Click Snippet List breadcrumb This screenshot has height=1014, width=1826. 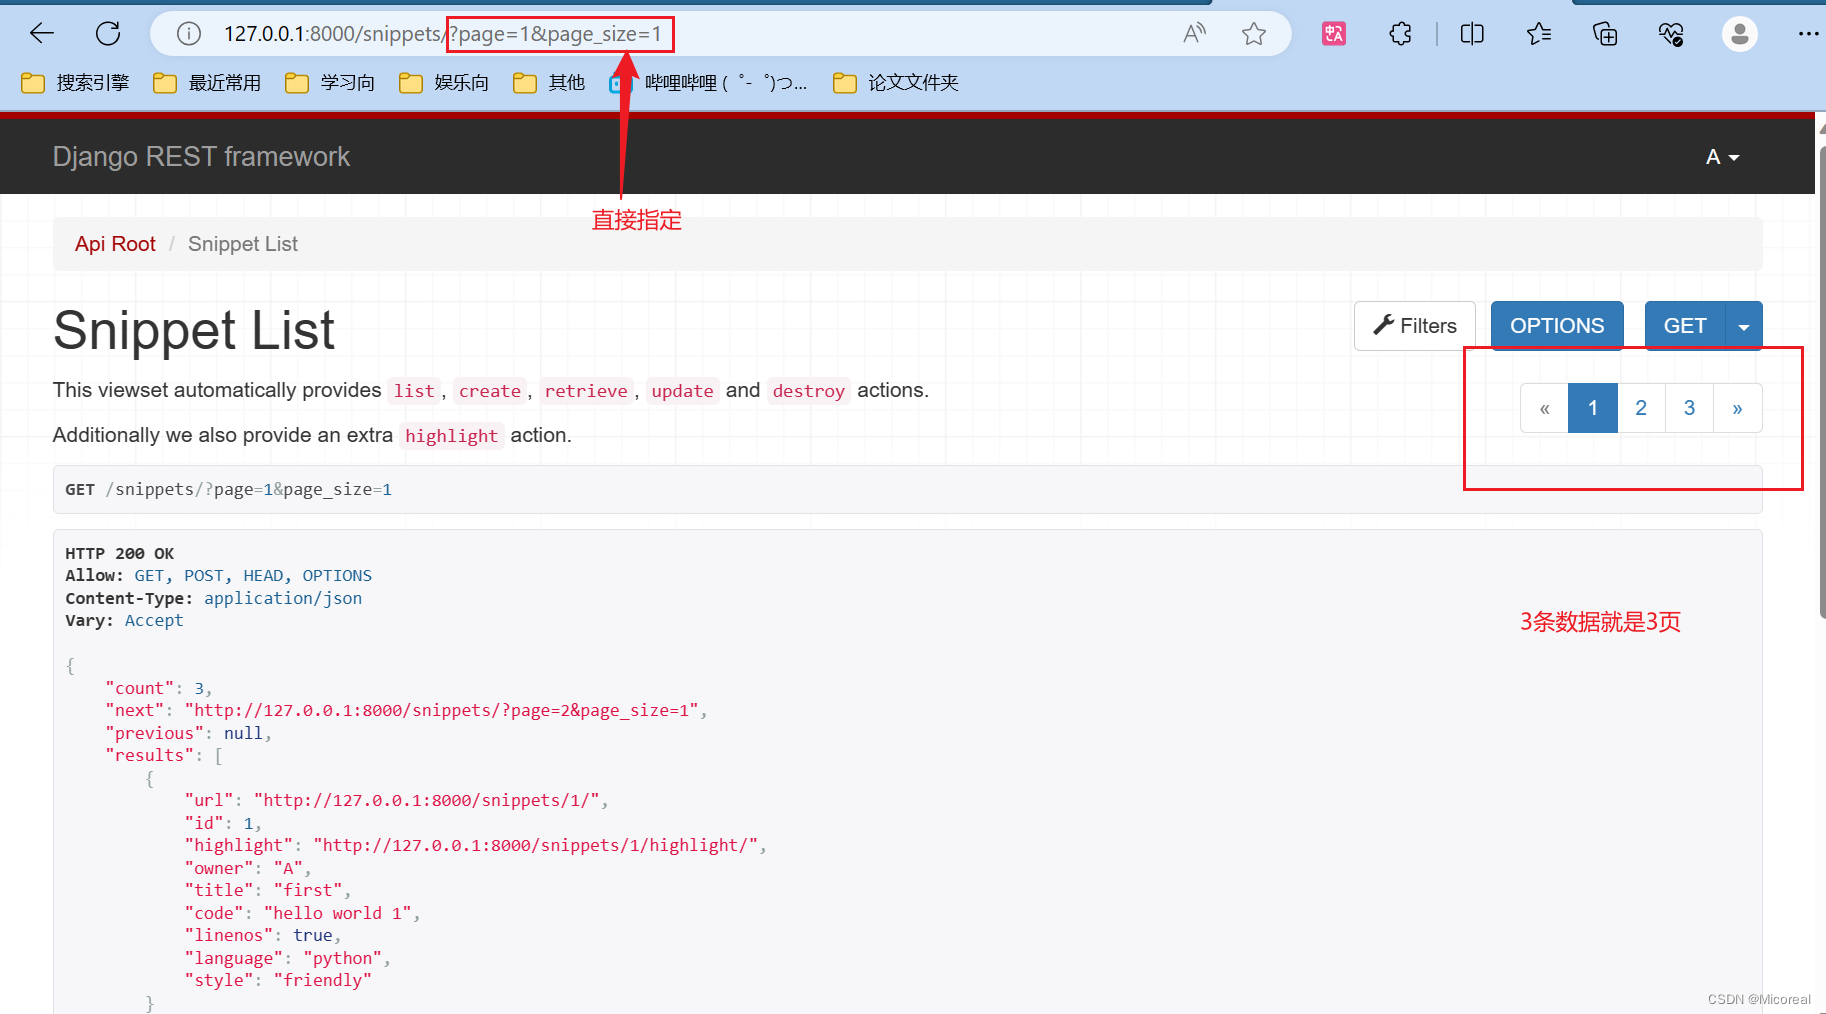(x=243, y=244)
